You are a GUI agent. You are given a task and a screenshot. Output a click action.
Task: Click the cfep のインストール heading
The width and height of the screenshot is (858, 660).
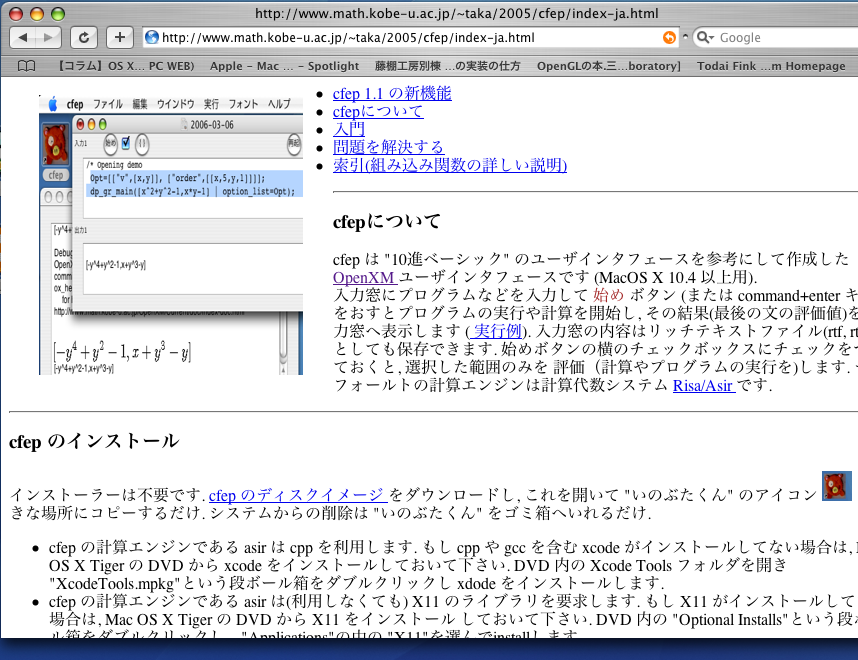[x=94, y=441]
